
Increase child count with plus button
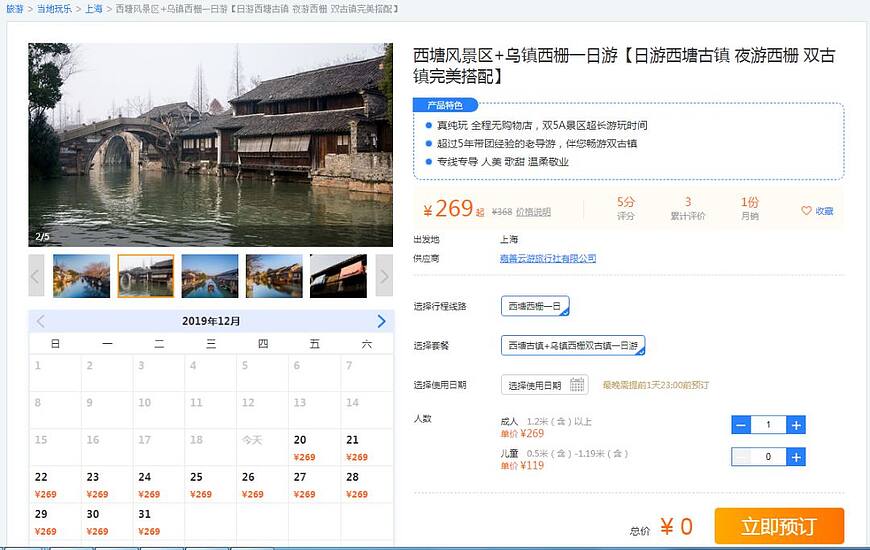(x=796, y=457)
